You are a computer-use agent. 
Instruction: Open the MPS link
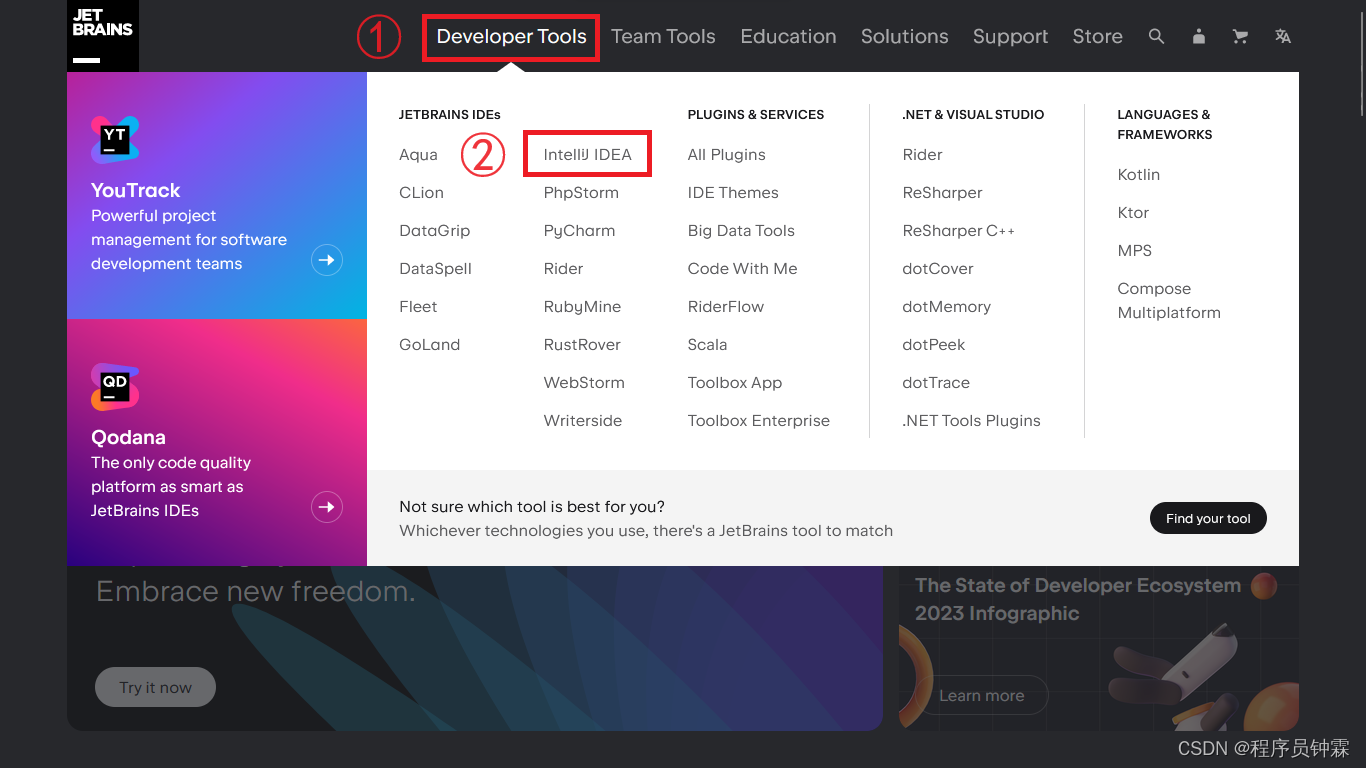(x=1135, y=251)
